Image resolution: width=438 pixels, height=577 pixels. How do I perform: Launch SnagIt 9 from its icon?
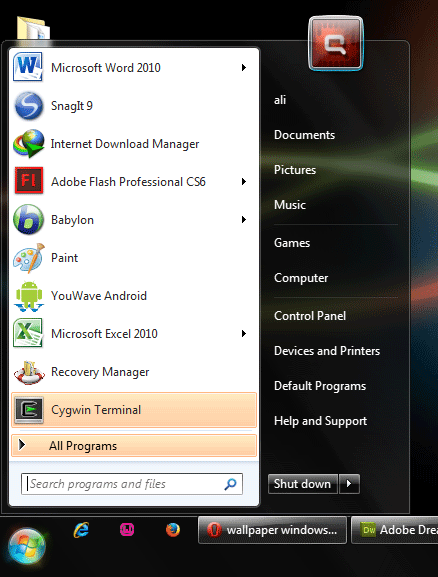coord(28,106)
